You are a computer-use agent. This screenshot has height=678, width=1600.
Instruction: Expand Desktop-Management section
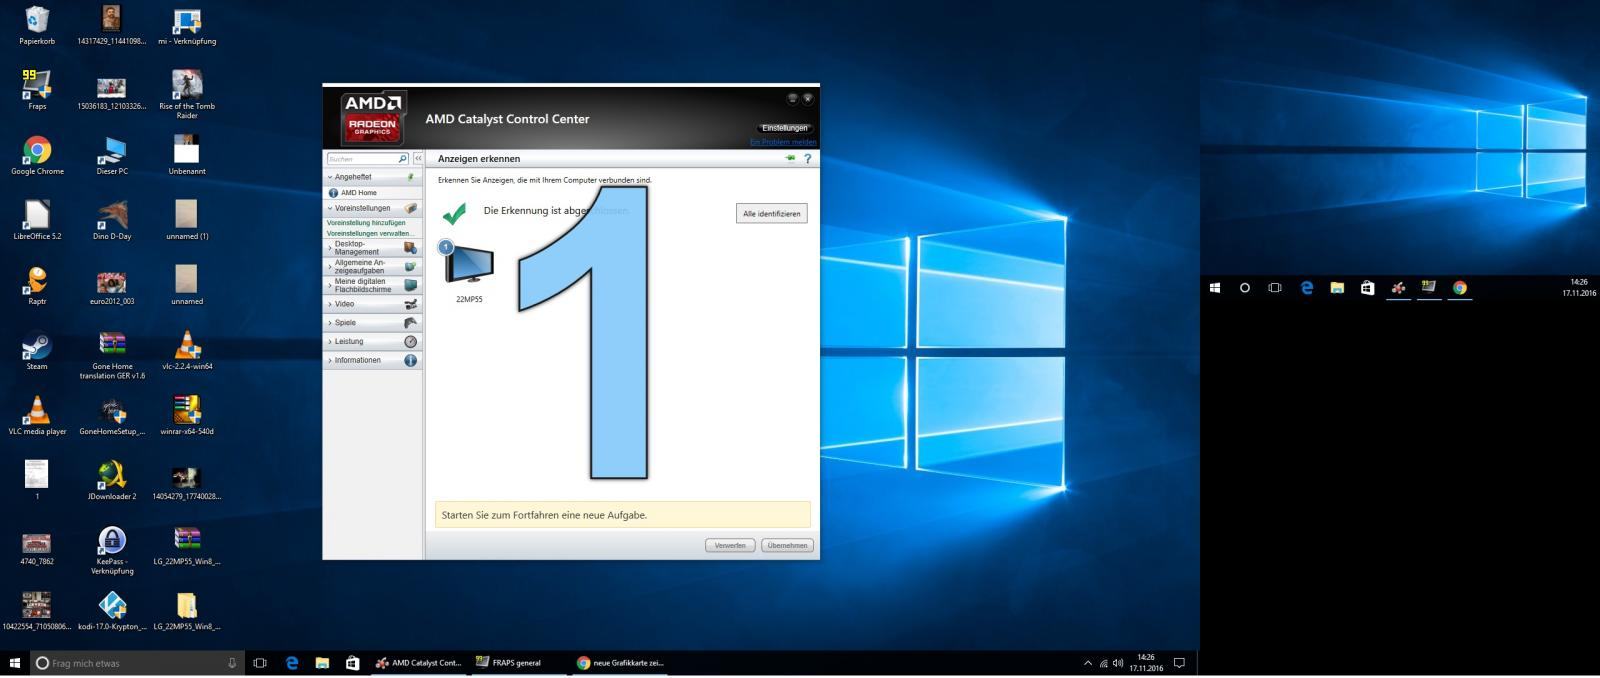[x=372, y=248]
